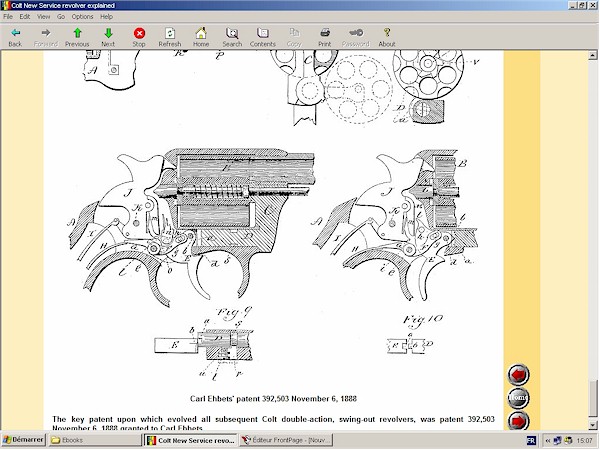Click the paragraph beginning 'The key patent'
This screenshot has height=450, width=600.
[273, 423]
